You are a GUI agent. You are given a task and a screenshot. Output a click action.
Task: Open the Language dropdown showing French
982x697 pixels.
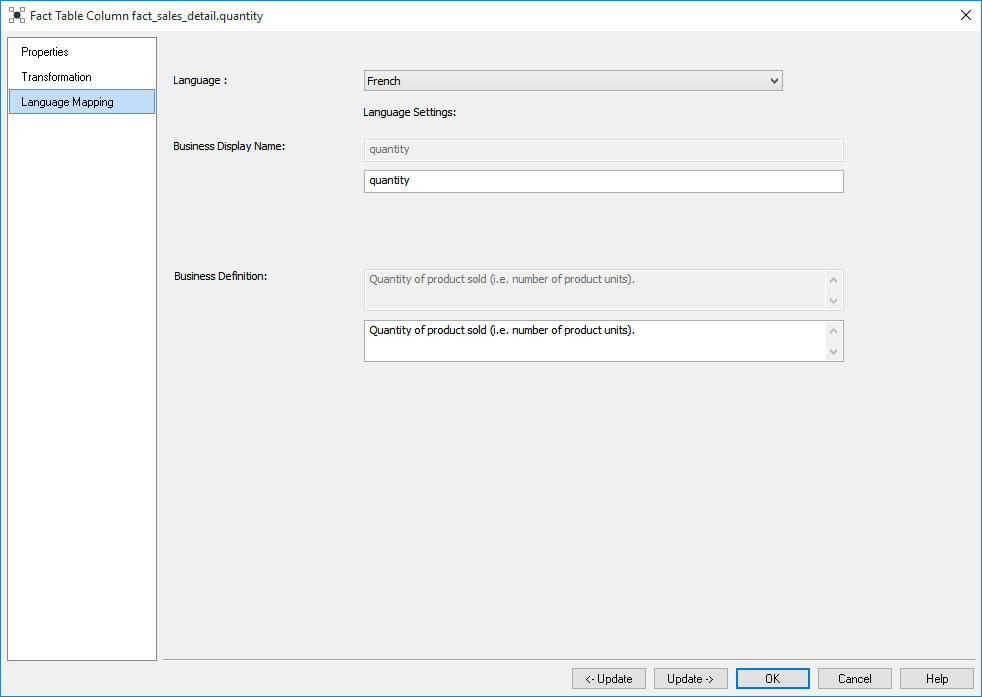tap(573, 81)
